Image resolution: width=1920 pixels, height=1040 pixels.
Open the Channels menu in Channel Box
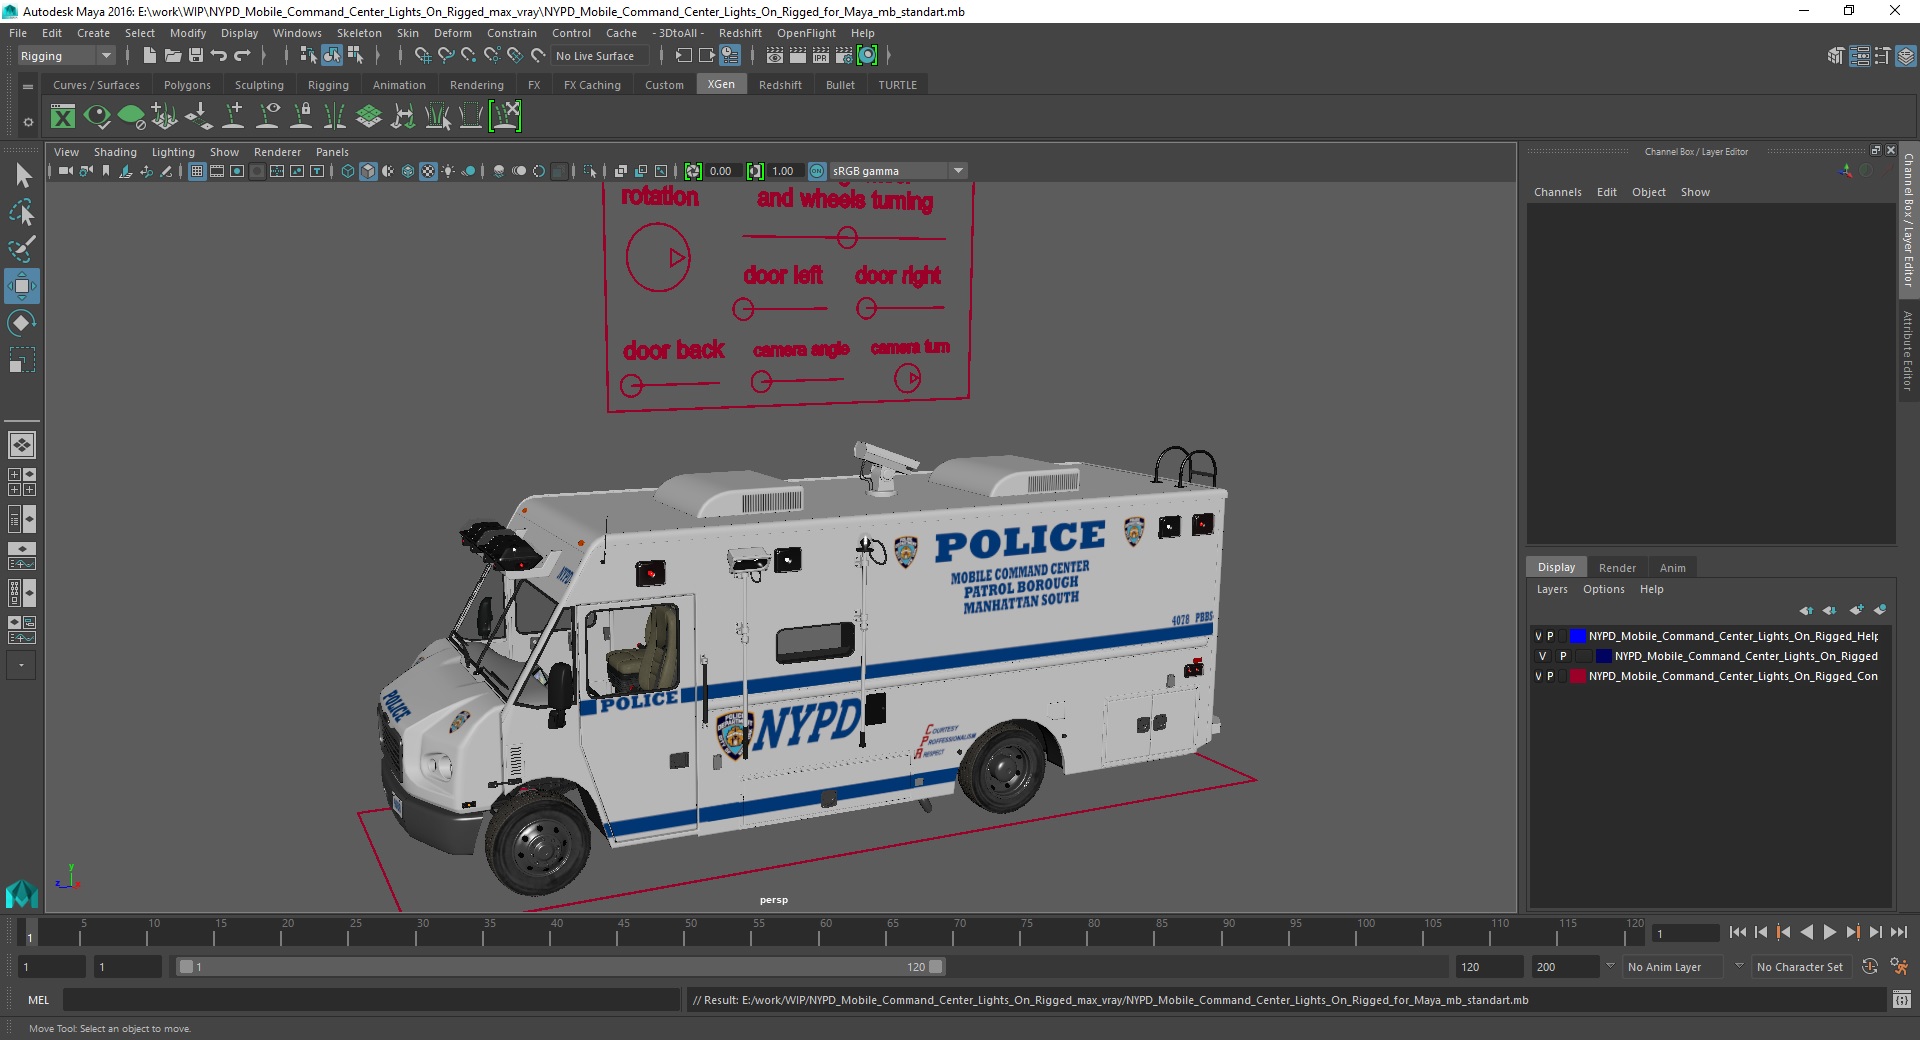pyautogui.click(x=1558, y=192)
